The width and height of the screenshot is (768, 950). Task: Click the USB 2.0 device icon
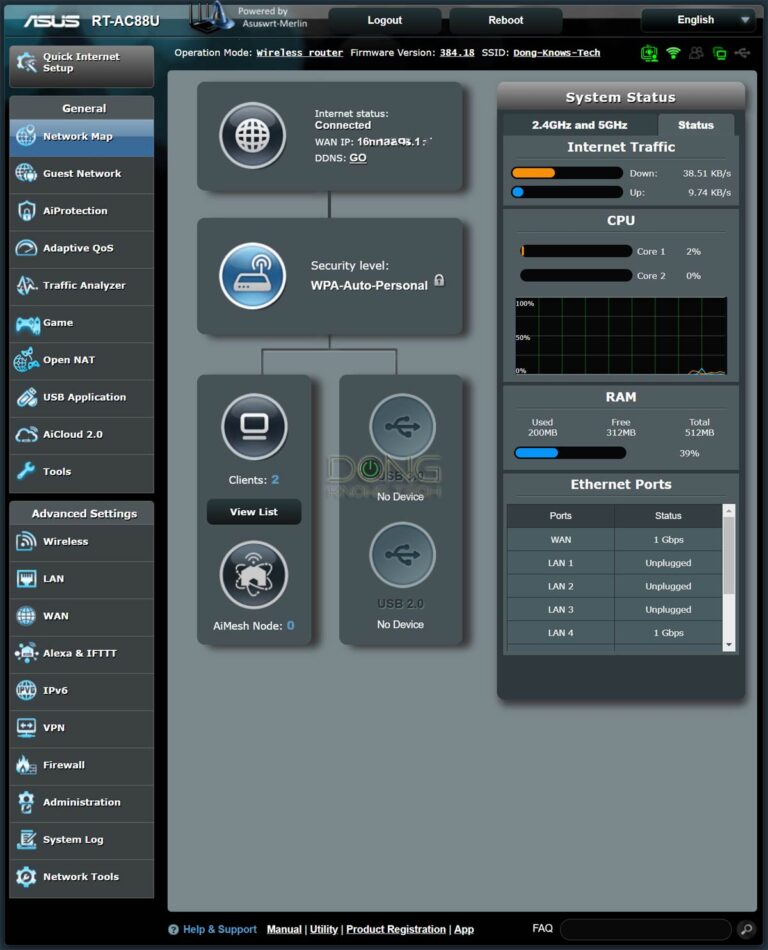pyautogui.click(x=402, y=554)
